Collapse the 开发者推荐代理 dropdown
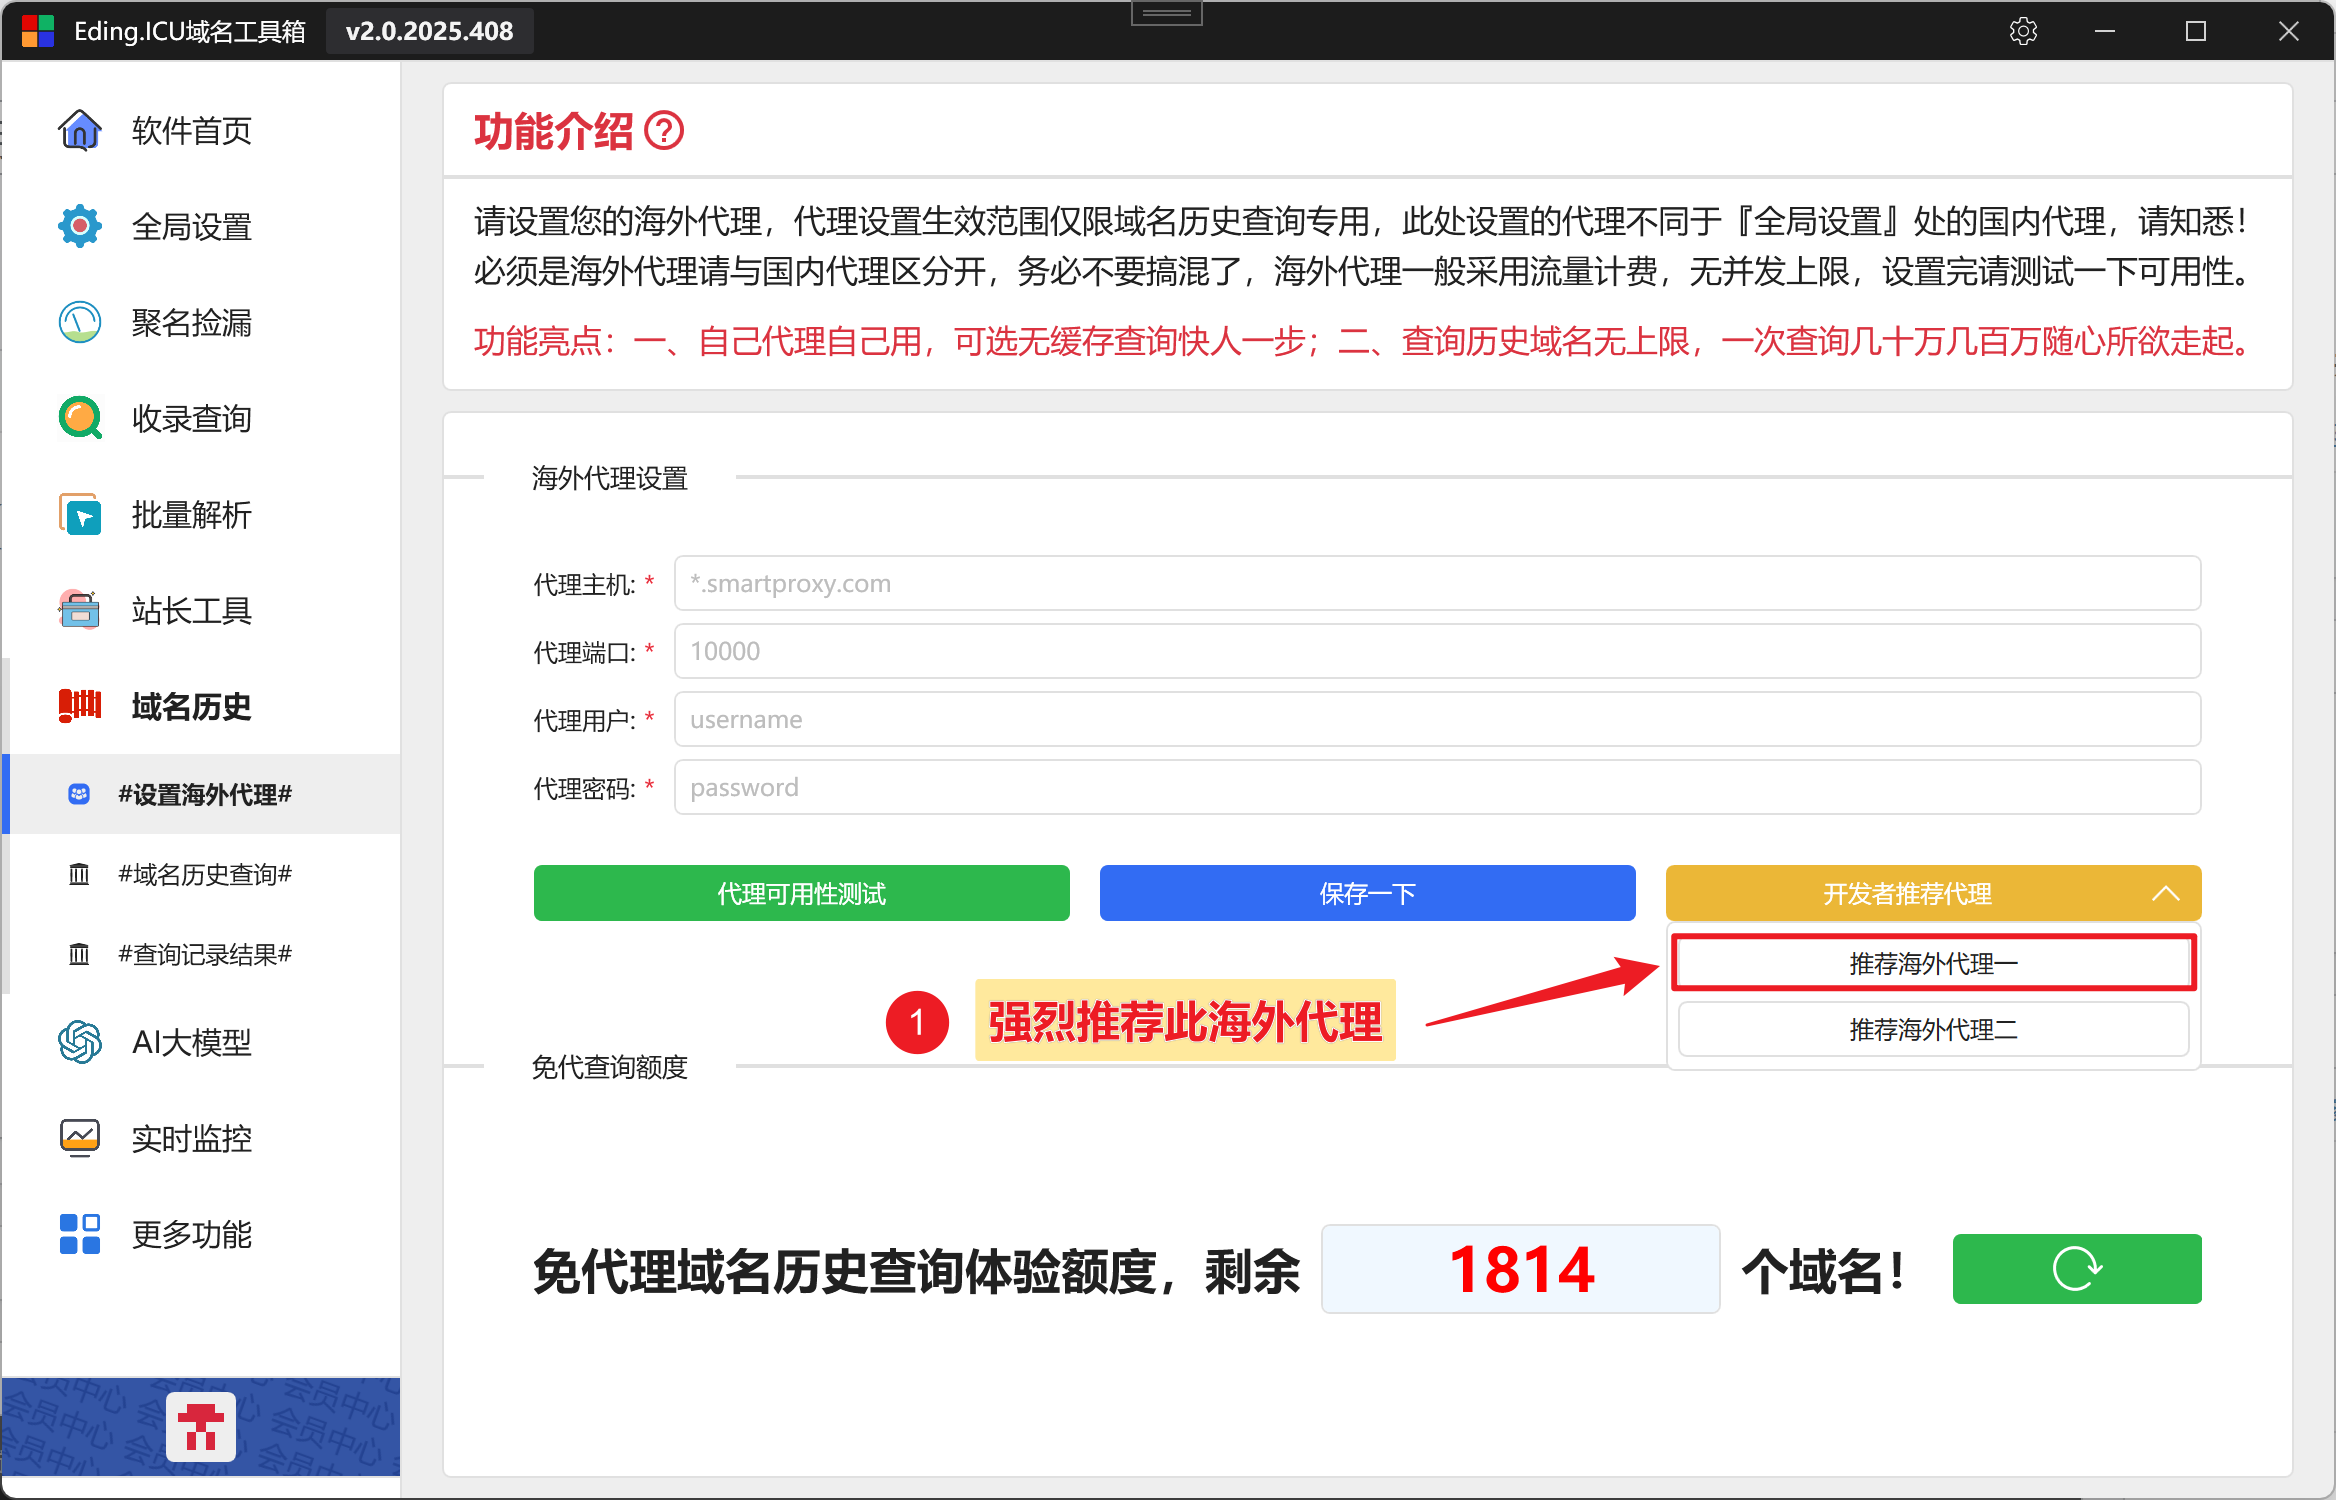 (1933, 893)
